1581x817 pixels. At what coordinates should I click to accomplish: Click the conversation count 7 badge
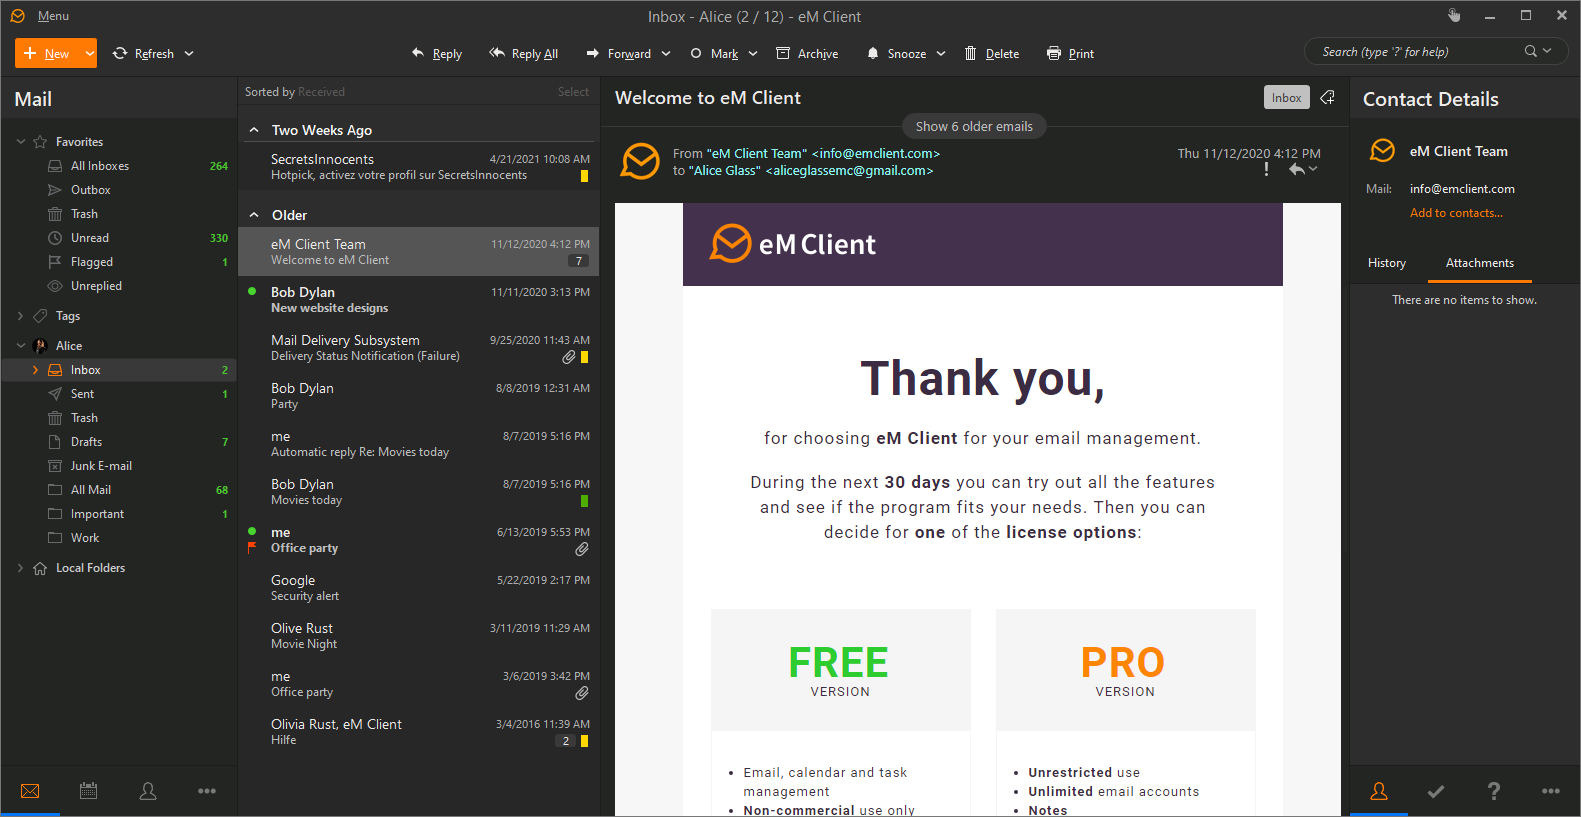point(578,261)
